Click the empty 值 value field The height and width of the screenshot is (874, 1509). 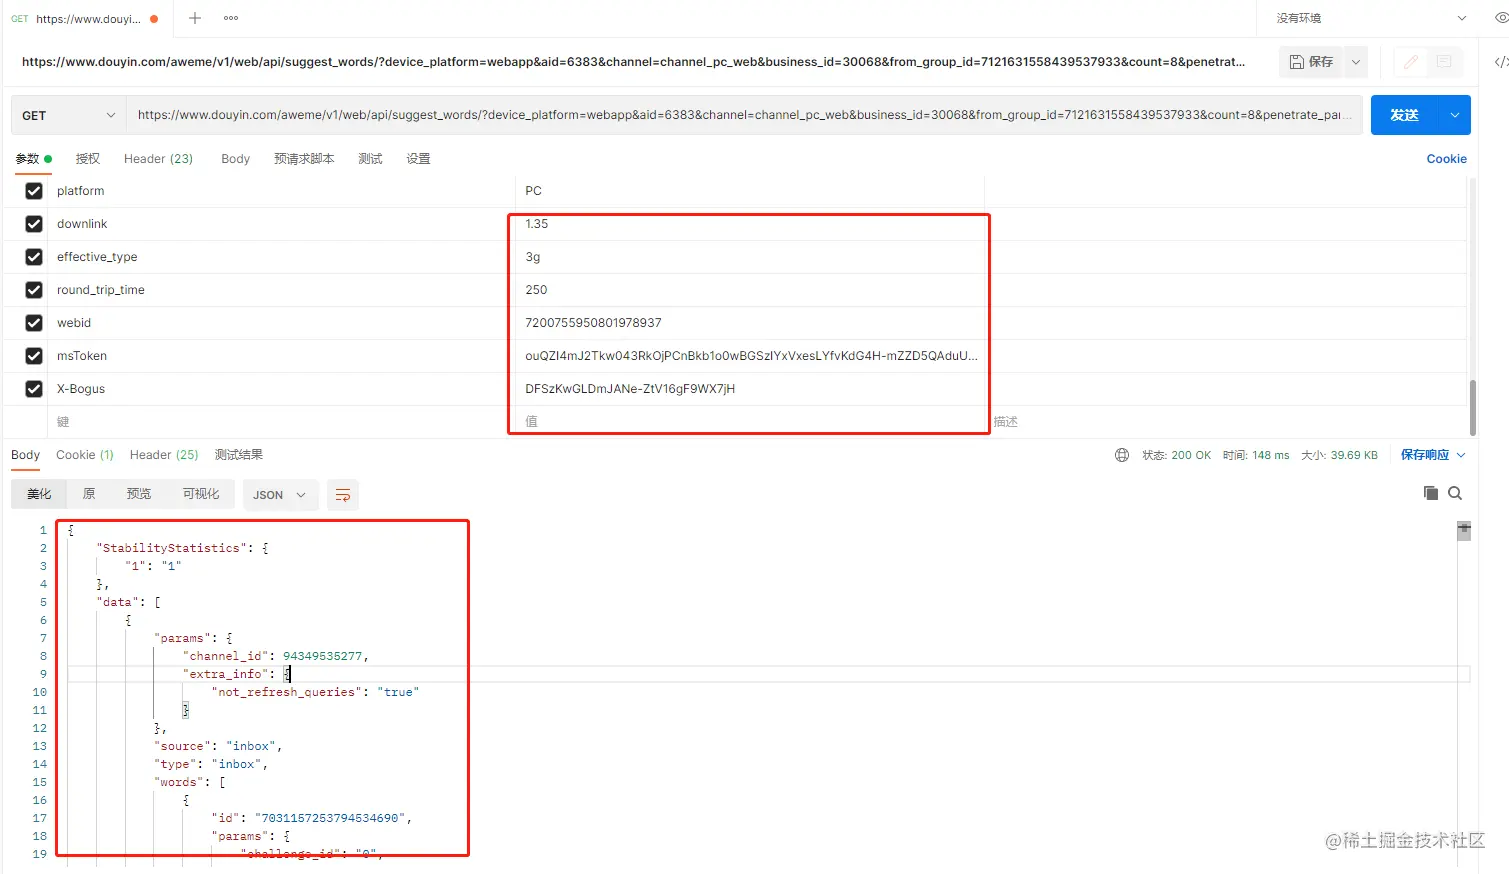[750, 422]
